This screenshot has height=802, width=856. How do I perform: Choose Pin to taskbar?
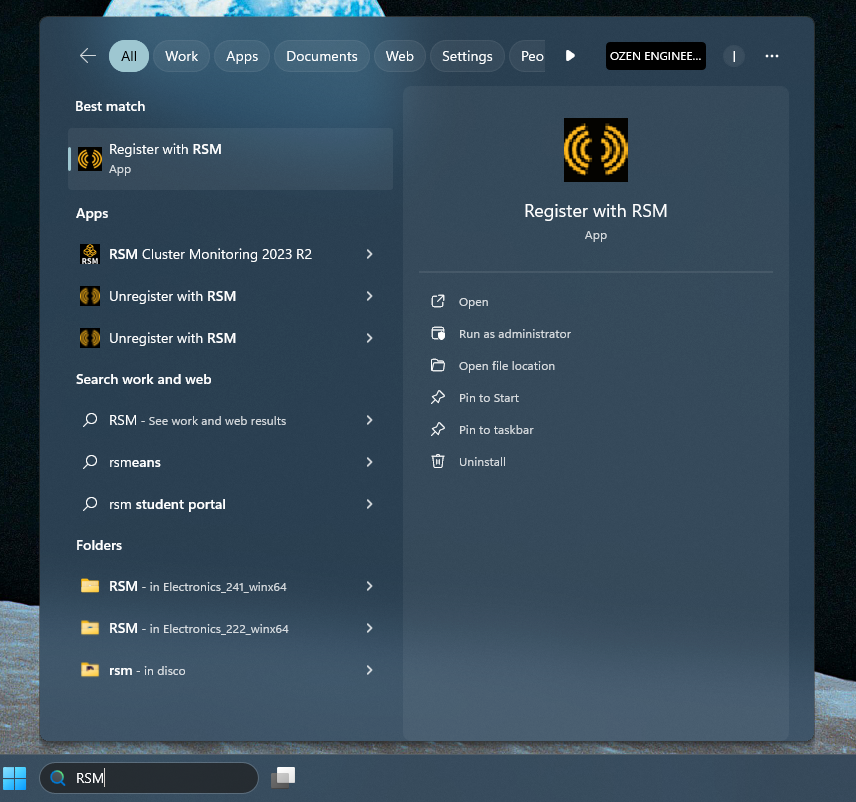click(x=496, y=430)
